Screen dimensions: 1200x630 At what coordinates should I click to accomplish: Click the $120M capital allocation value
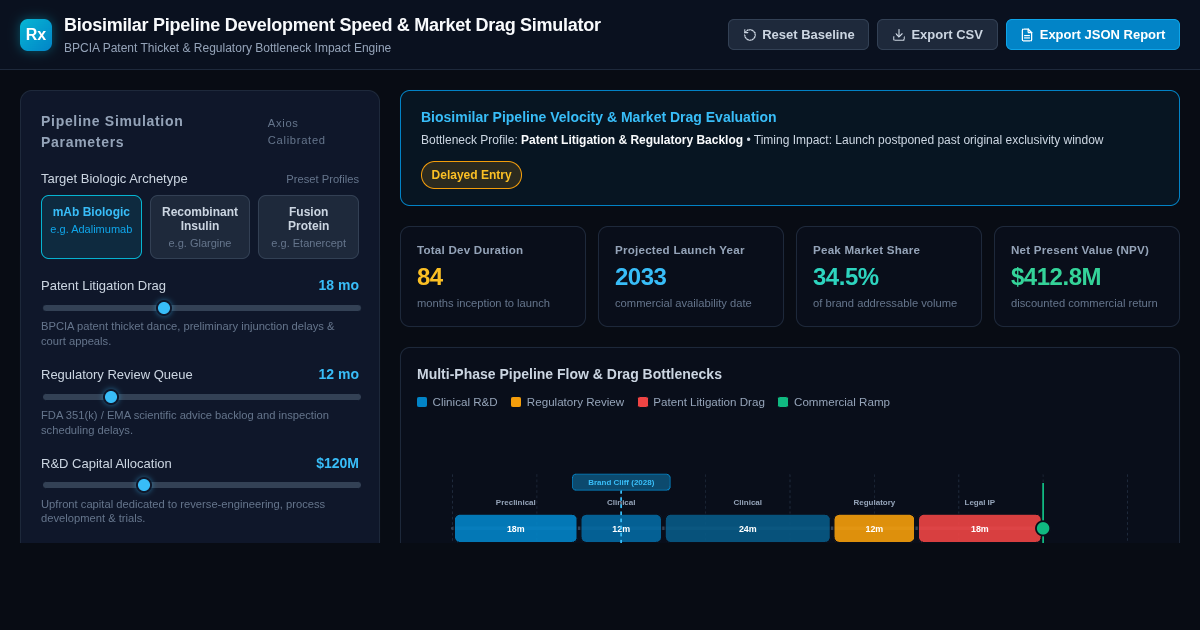tap(338, 463)
